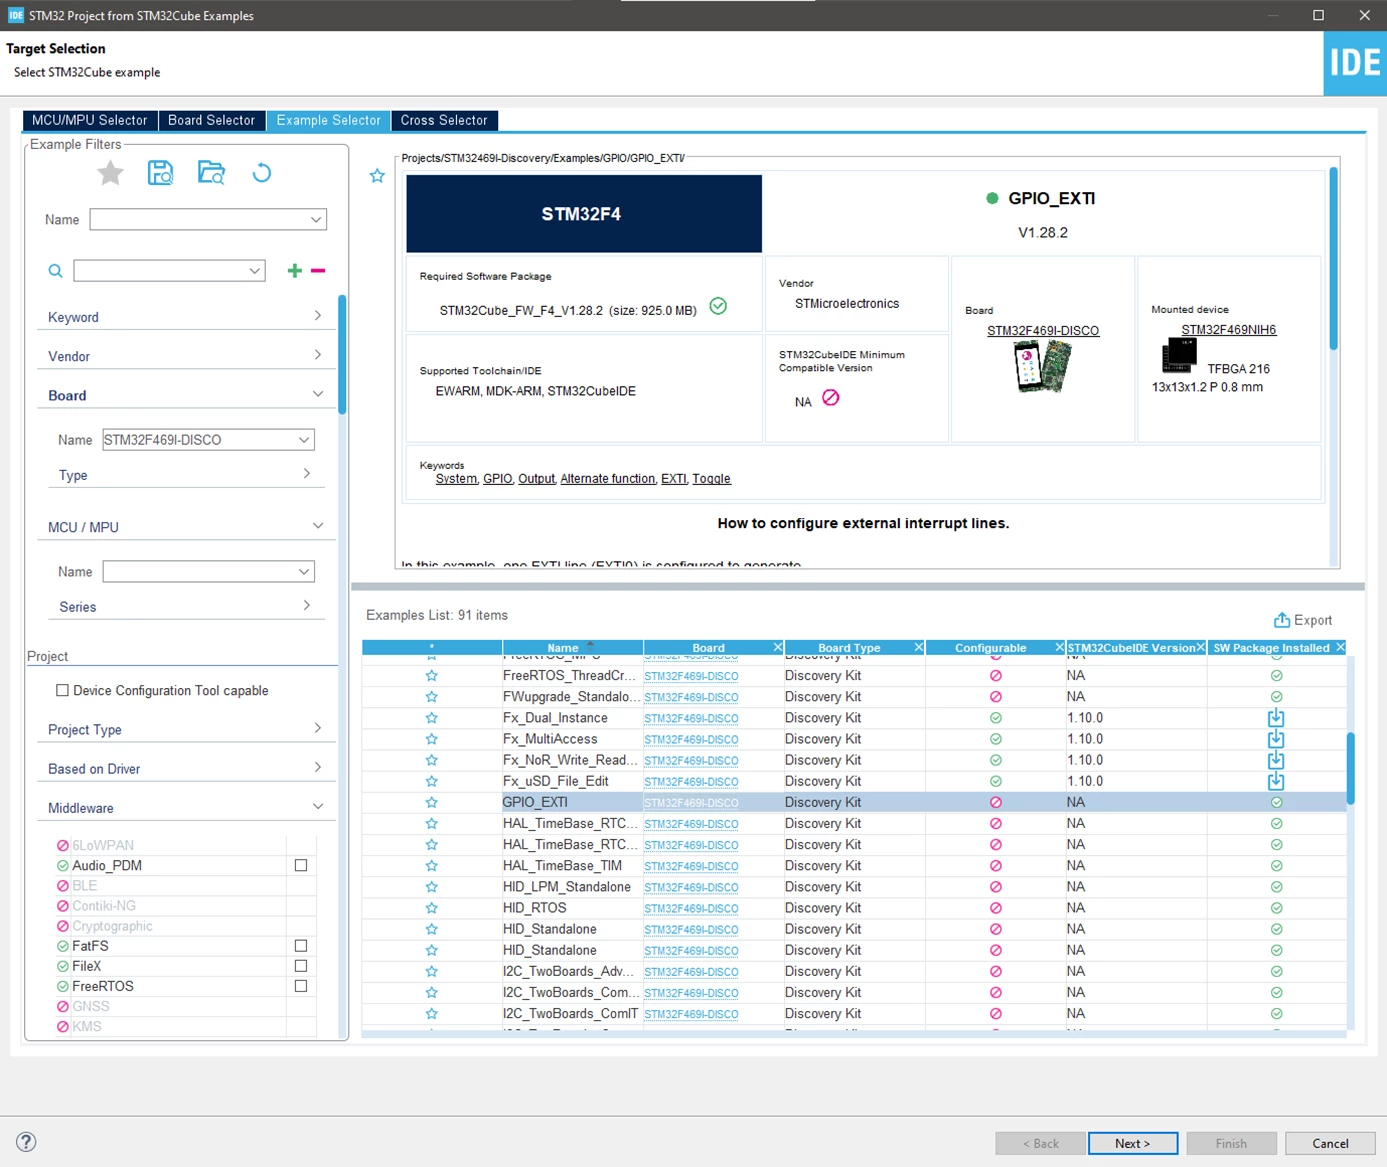
Task: Reset the example filters with refresh icon
Action: tap(262, 173)
